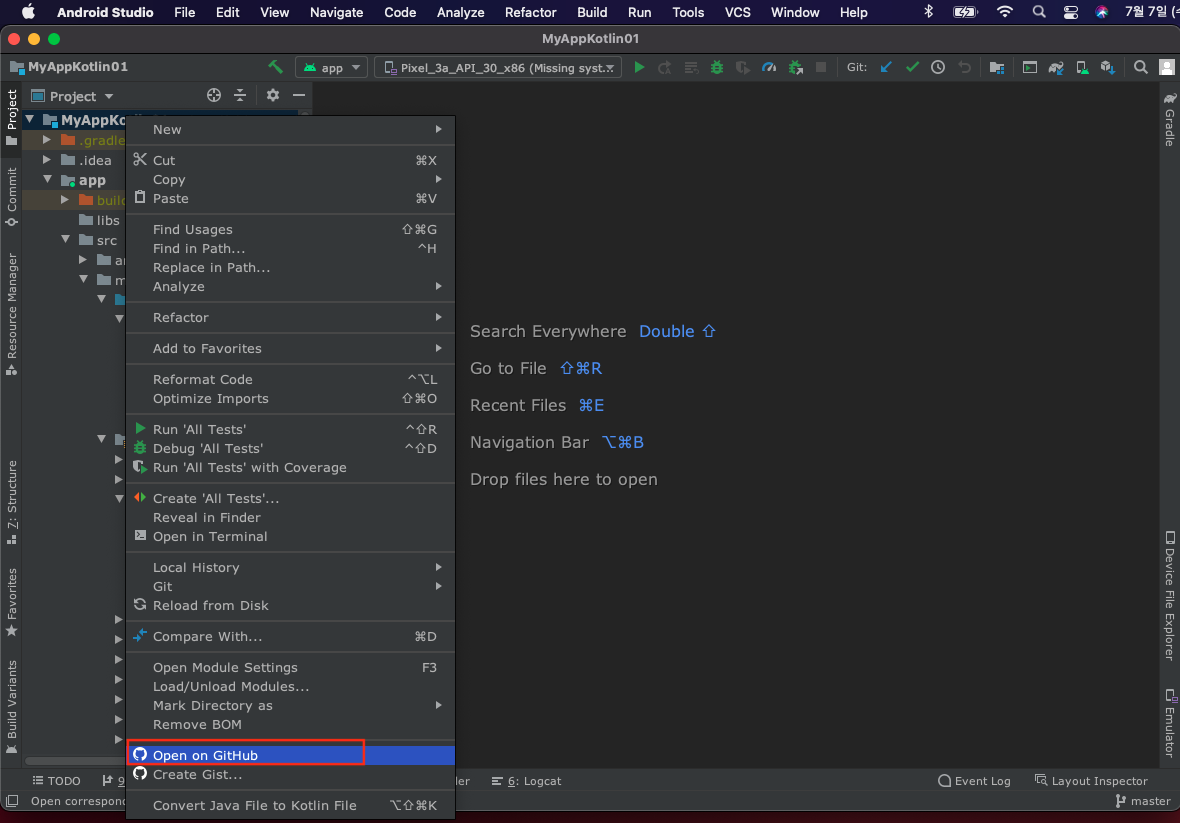1180x823 pixels.
Task: Select Reload from Disk
Action: tap(290, 606)
